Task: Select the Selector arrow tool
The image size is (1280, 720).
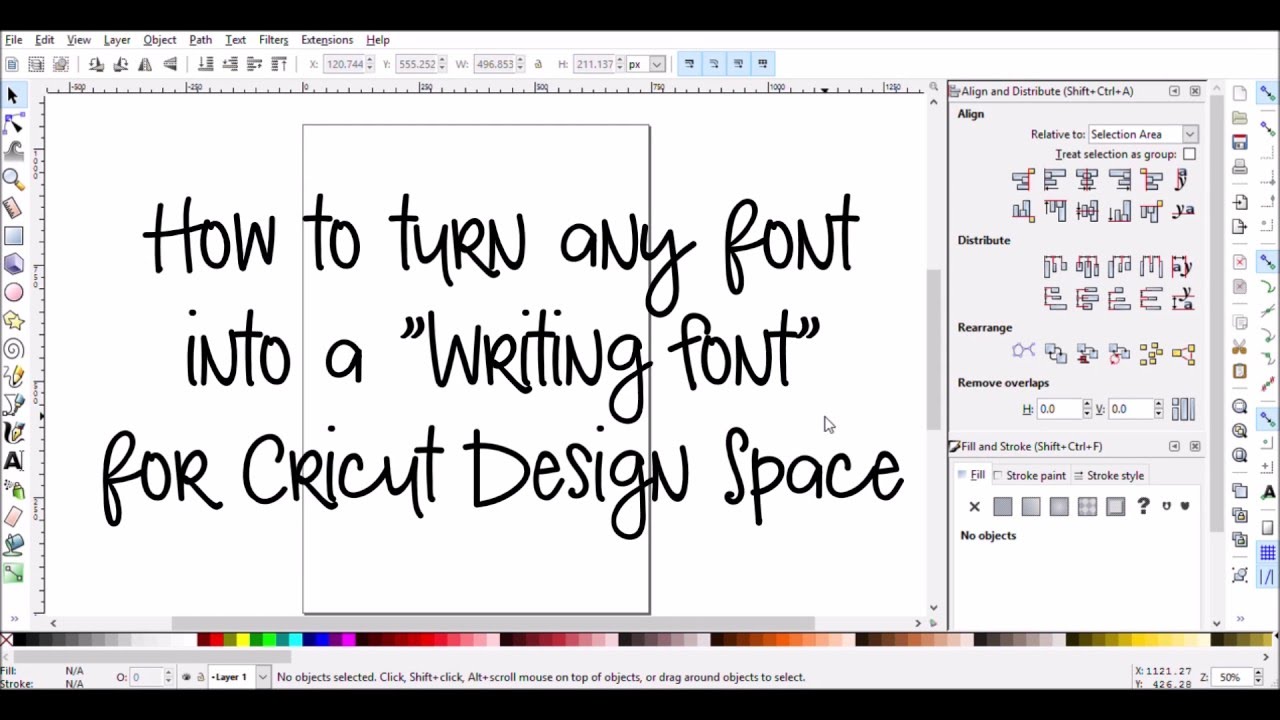Action: [13, 95]
